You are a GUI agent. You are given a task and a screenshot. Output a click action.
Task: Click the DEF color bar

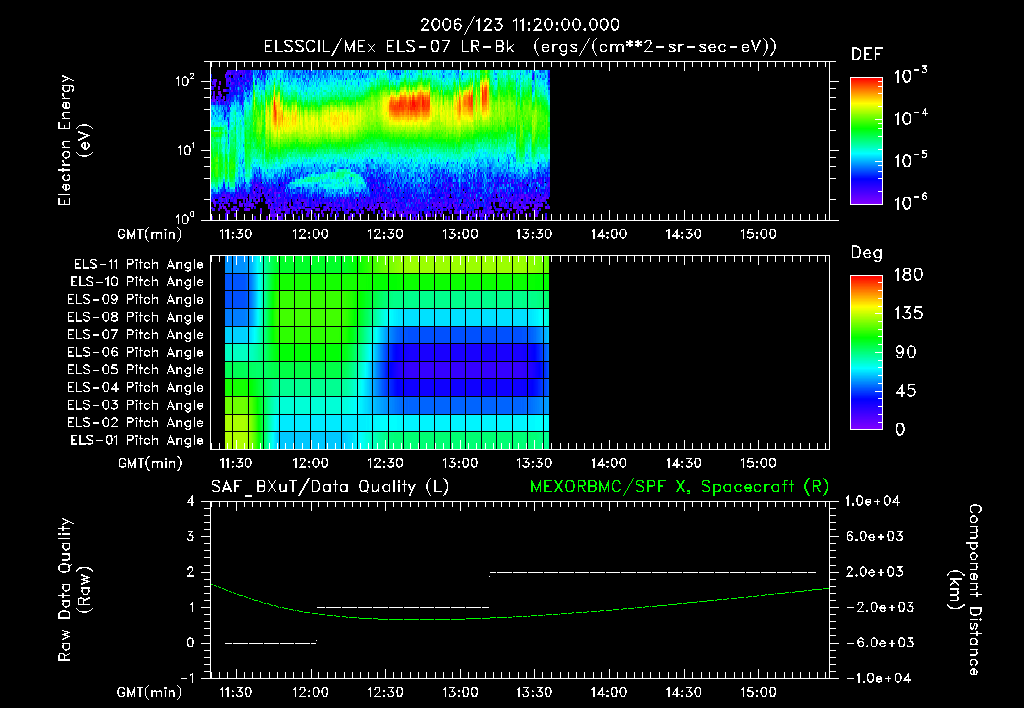(866, 141)
